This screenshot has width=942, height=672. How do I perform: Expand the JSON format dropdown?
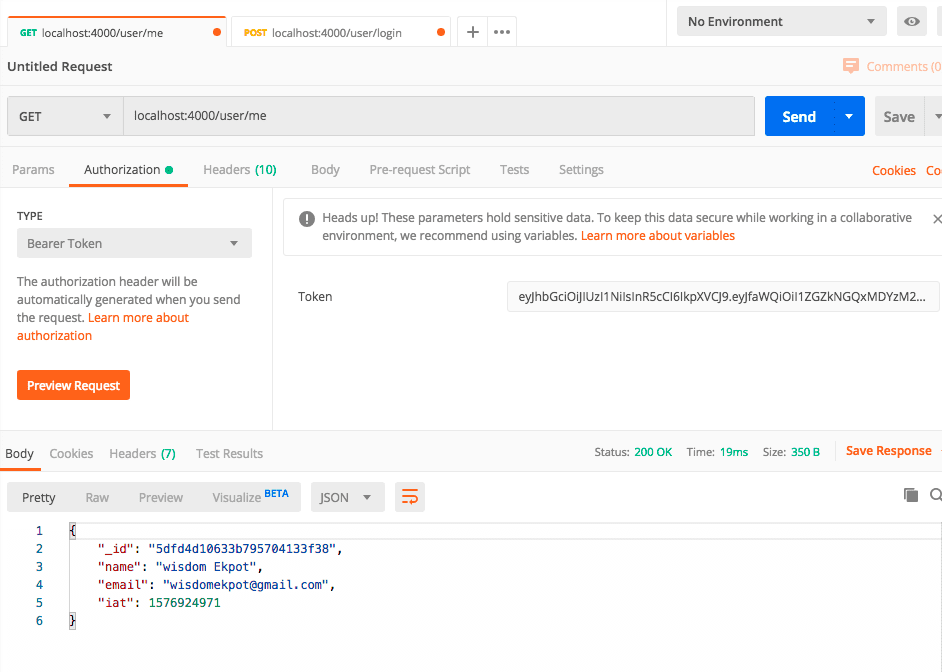(x=347, y=497)
